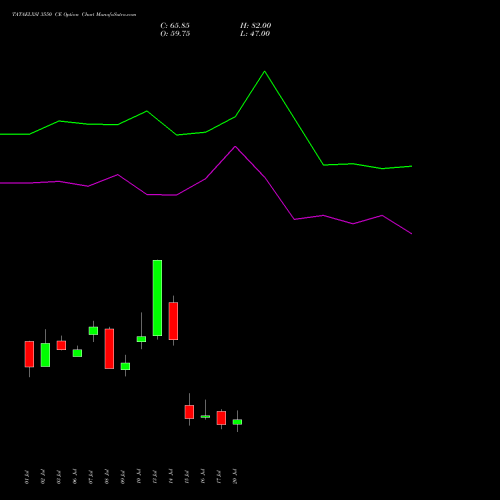The width and height of the screenshot is (500, 500).
Task: Select the close value C: 65.85
Action: coord(175,26)
